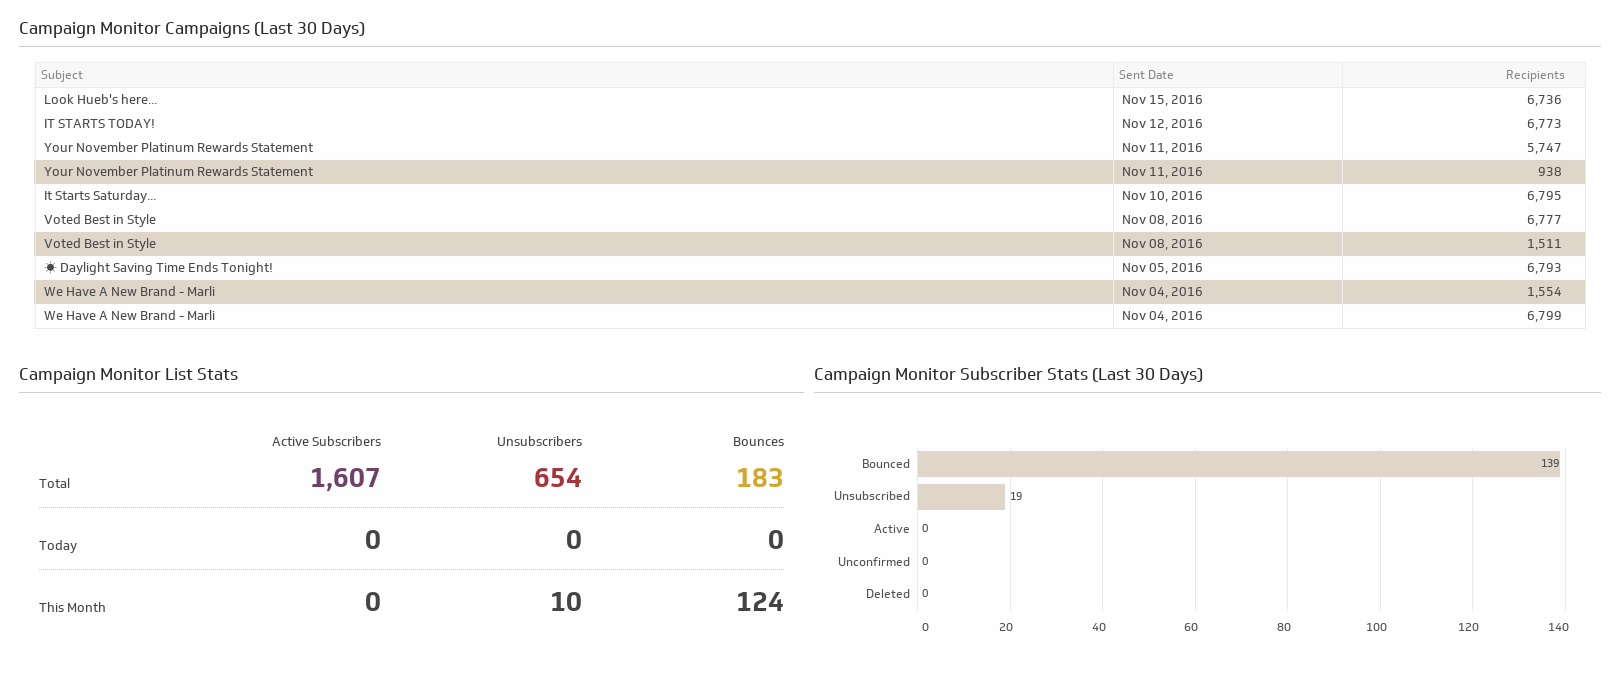This screenshot has height=691, width=1621.
Task: Click the recipients value 6,736
Action: click(1544, 100)
